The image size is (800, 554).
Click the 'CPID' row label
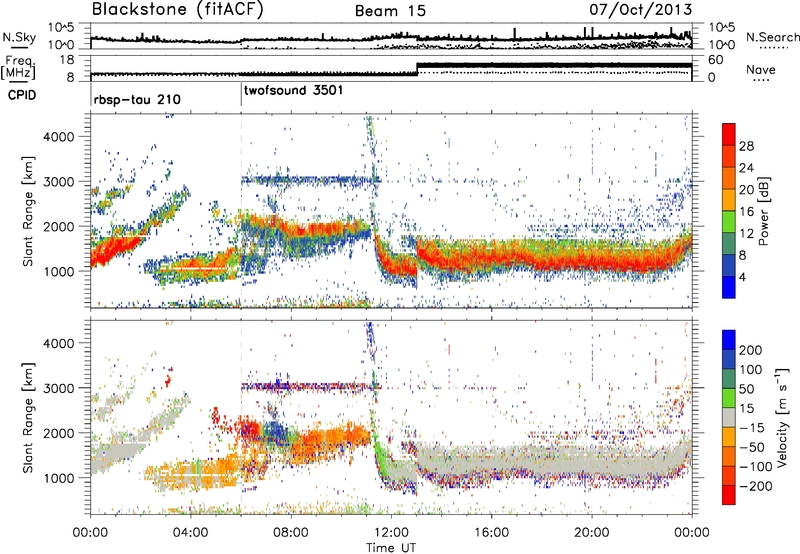tap(22, 95)
